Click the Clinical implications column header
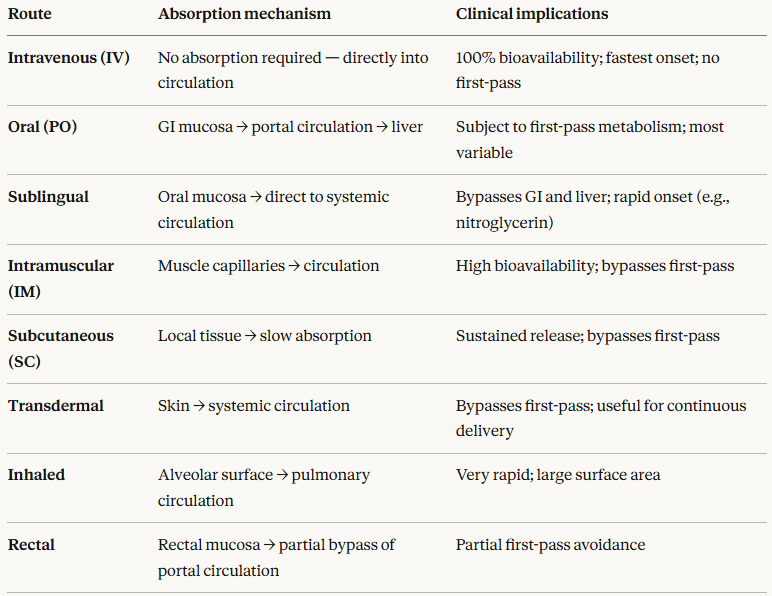 [x=532, y=15]
